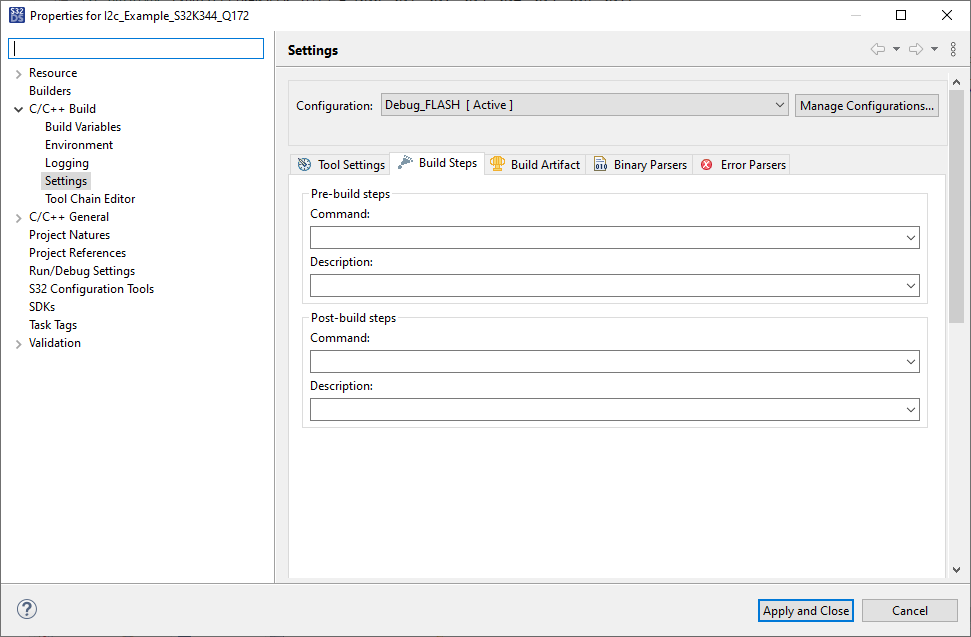The height and width of the screenshot is (637, 971).
Task: Click the Build Artifact package icon
Action: (498, 164)
